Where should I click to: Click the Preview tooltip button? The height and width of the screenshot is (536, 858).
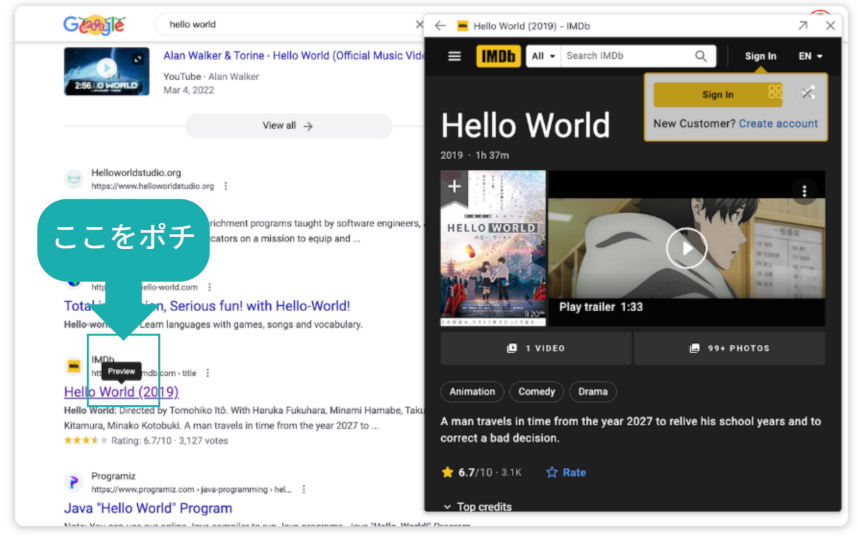click(121, 371)
